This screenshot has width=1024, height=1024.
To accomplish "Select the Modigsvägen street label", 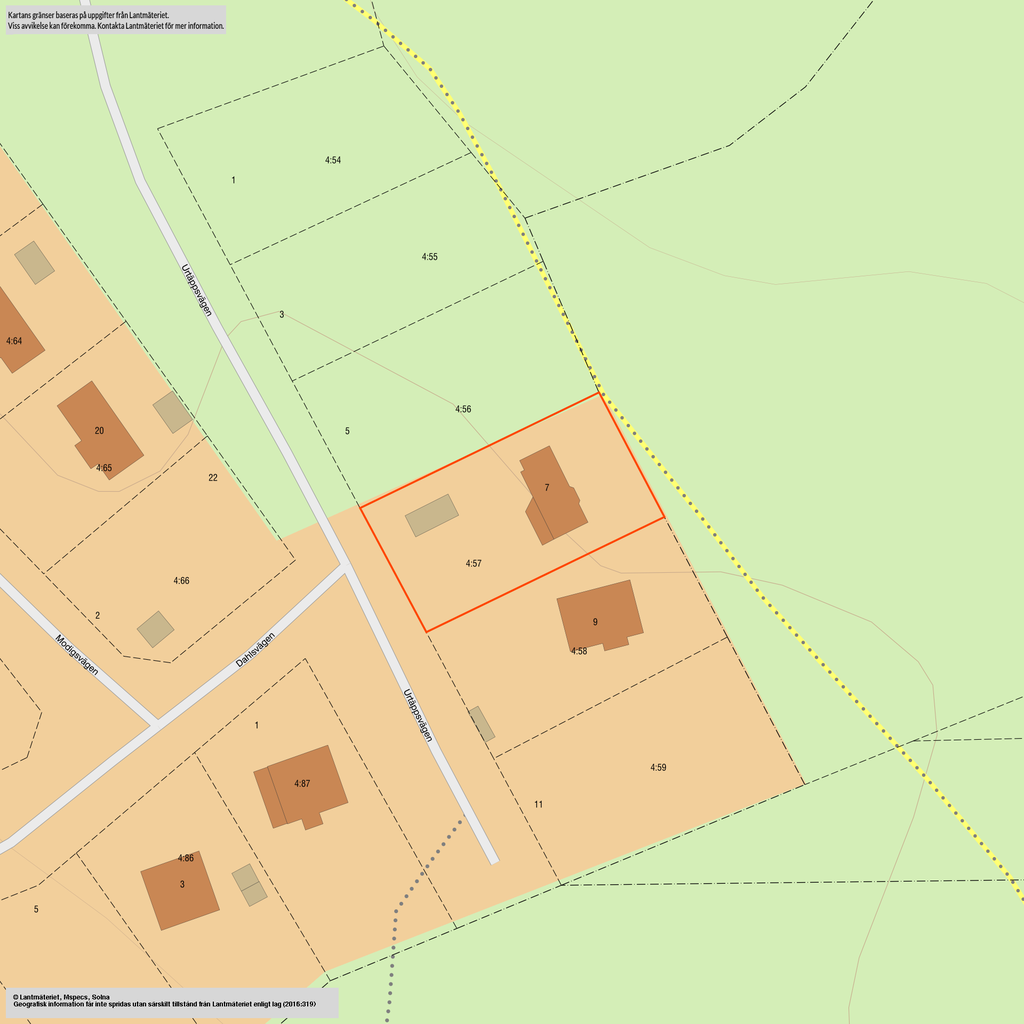I will pos(77,655).
